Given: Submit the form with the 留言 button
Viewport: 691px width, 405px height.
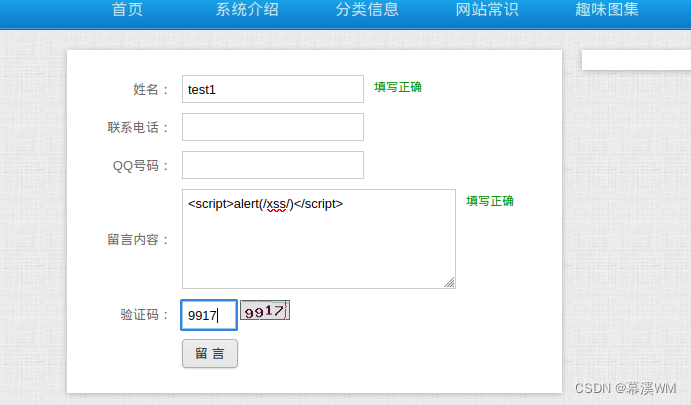Looking at the screenshot, I should [x=210, y=353].
